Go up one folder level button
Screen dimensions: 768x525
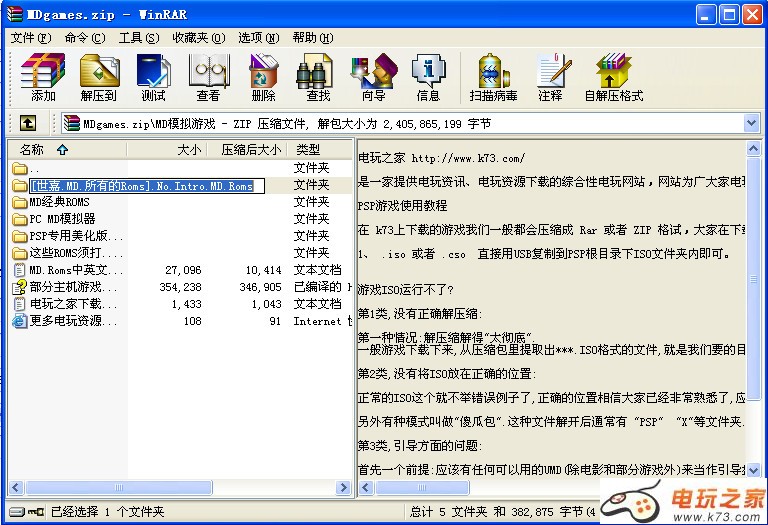pos(28,123)
